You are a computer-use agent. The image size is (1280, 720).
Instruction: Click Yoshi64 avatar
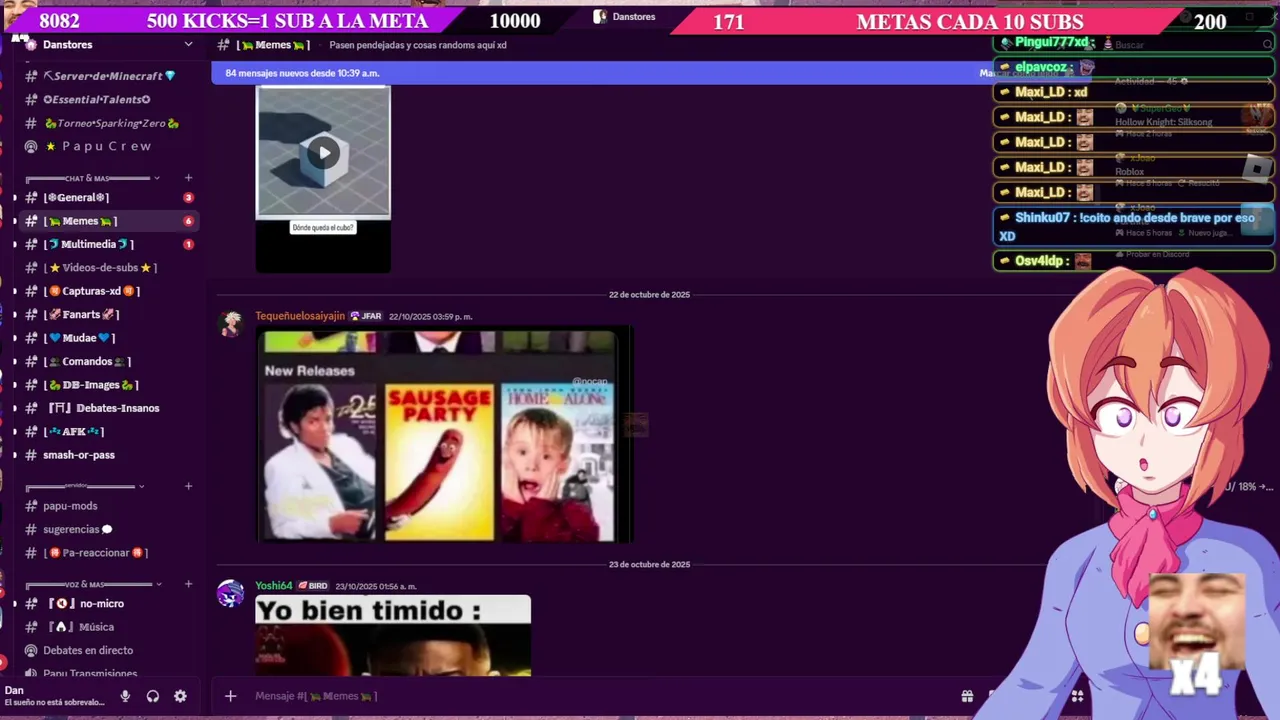(x=231, y=593)
